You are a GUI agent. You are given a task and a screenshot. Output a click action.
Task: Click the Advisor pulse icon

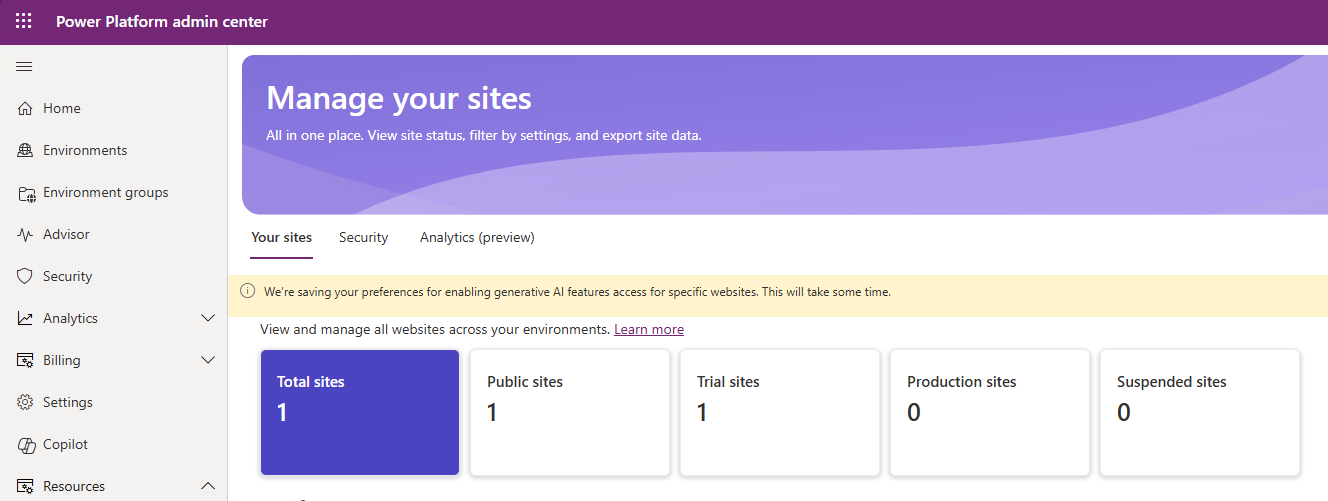click(x=26, y=235)
